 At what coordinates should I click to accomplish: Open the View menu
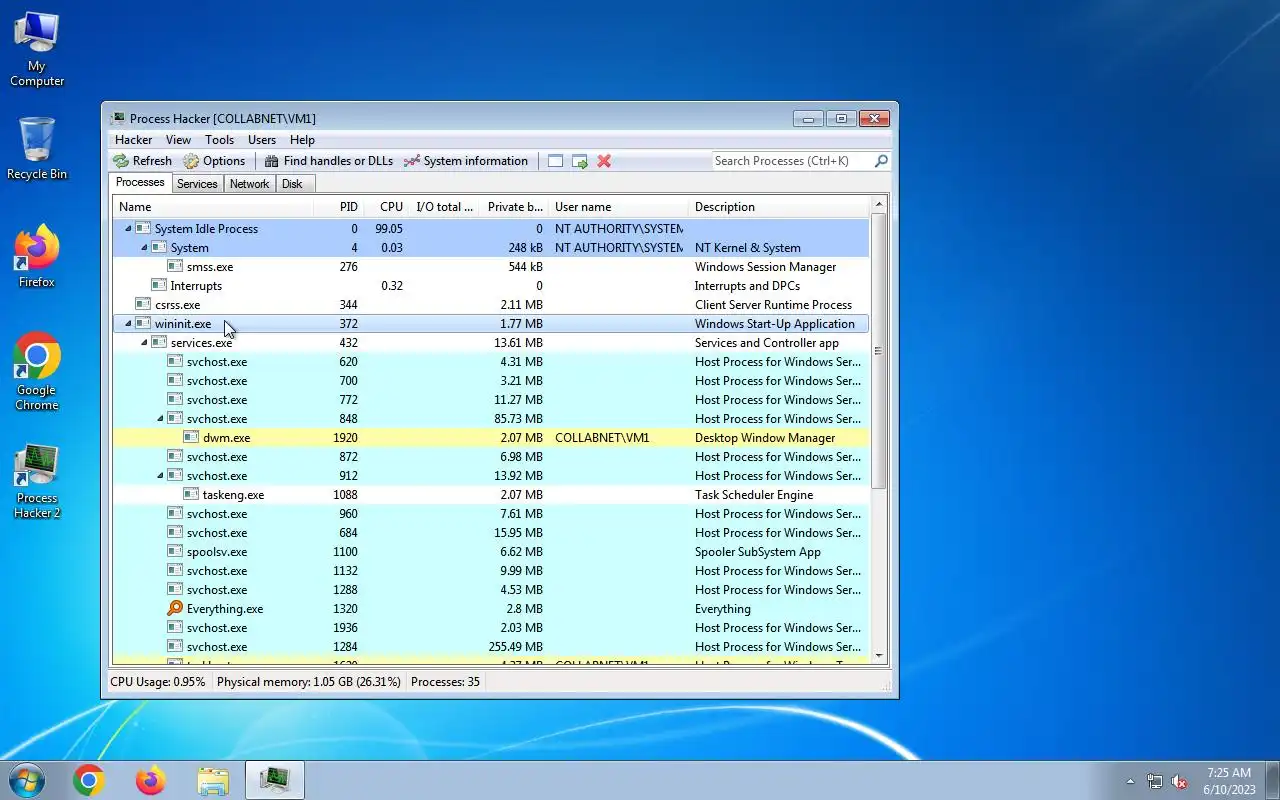(178, 140)
